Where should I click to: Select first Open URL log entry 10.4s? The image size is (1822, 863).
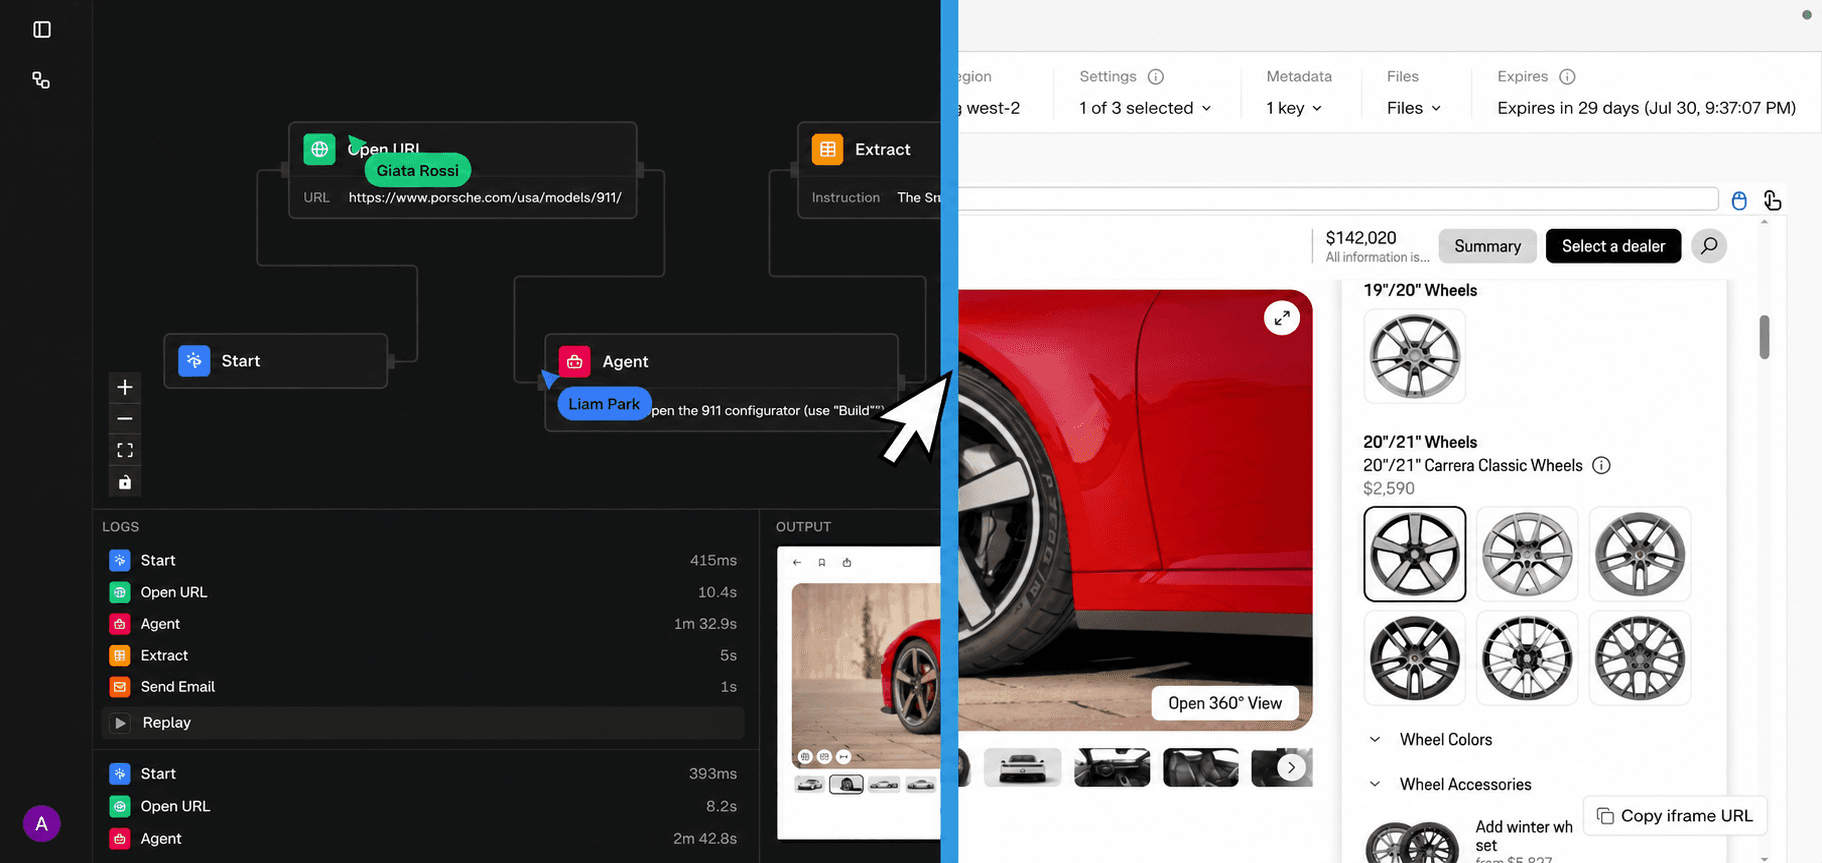click(x=423, y=592)
